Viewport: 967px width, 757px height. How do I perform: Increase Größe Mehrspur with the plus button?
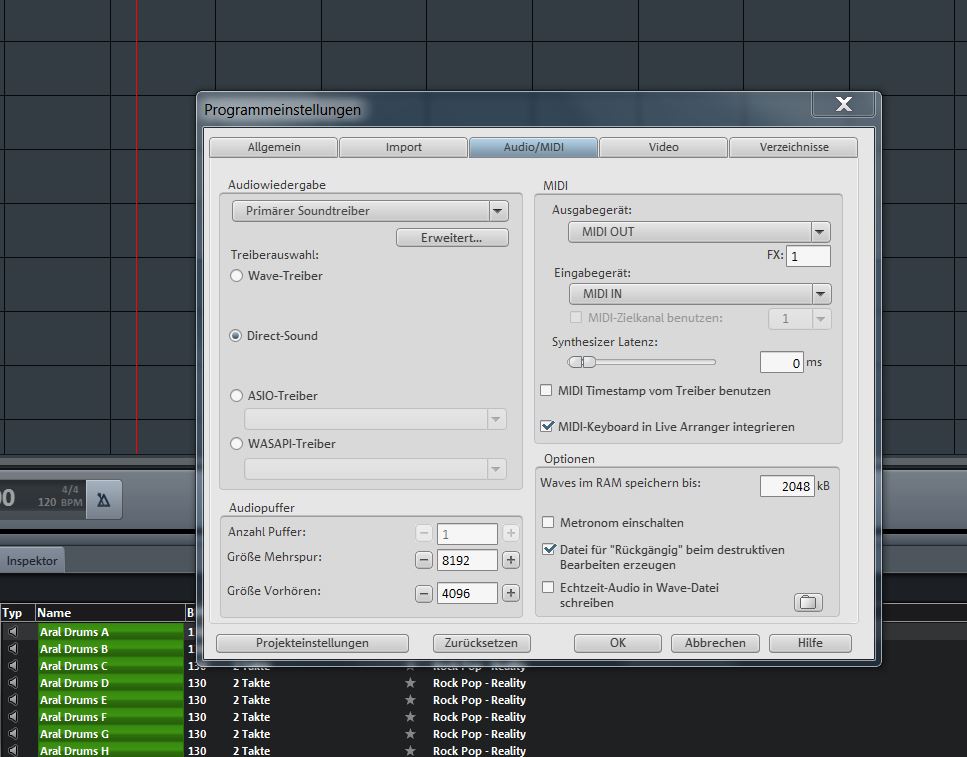[511, 561]
